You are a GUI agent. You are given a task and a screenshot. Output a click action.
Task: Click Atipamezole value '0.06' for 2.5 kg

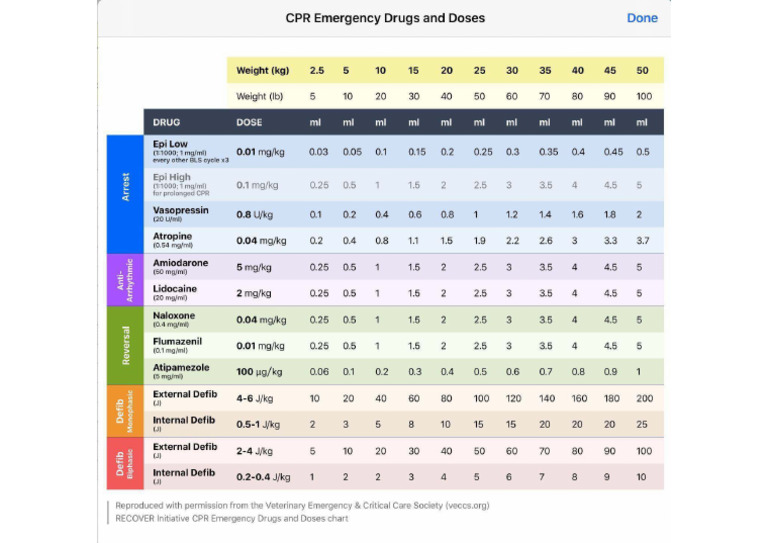pos(319,372)
